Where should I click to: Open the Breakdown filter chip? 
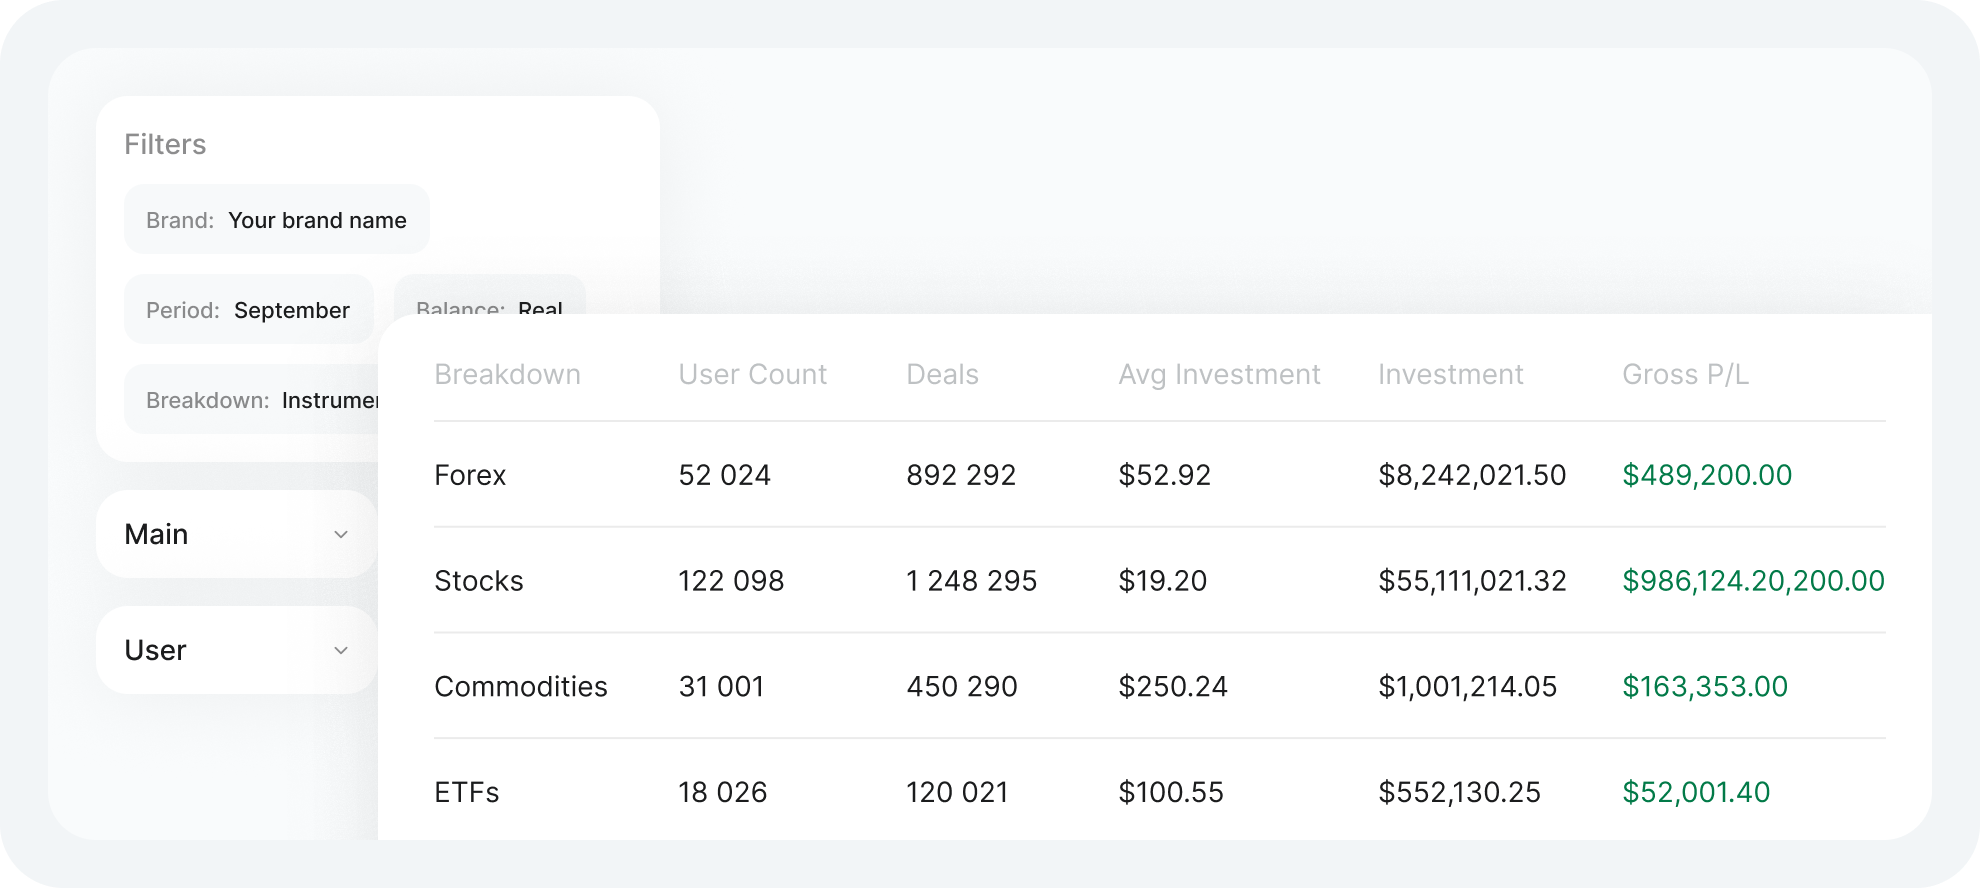pos(252,399)
